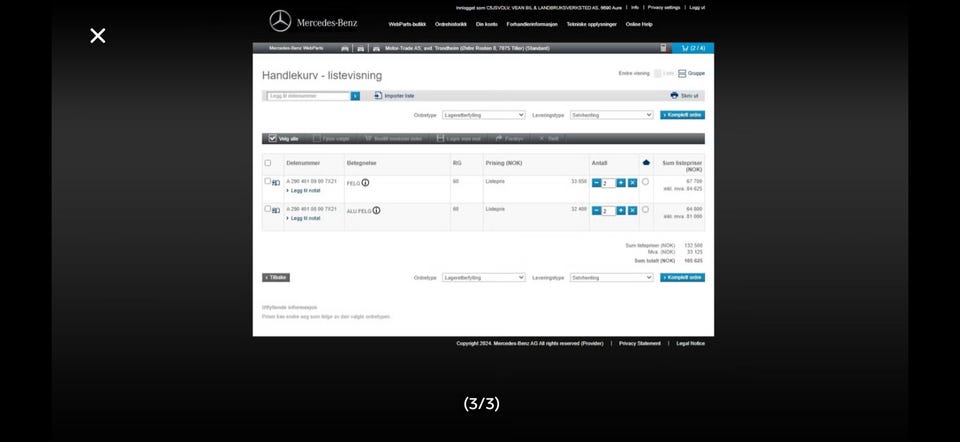Screen dimensions: 960x442
Task: Toggle the select-all checkbox in the table header
Action: pyautogui.click(x=268, y=163)
